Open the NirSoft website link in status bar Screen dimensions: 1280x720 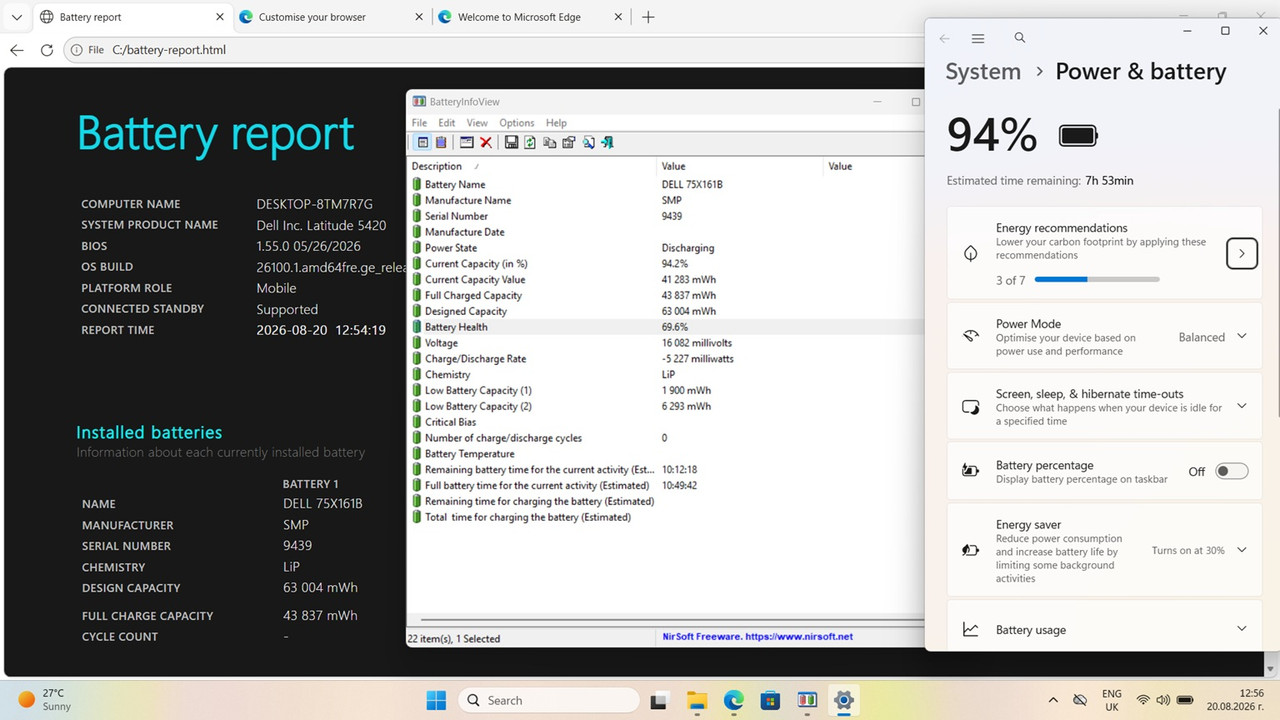pyautogui.click(x=758, y=636)
